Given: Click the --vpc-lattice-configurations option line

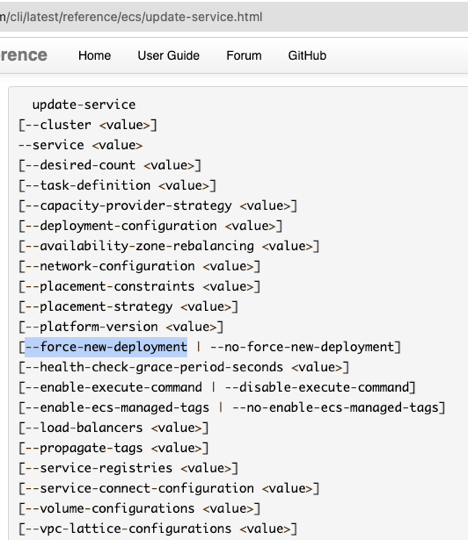Looking at the screenshot, I should point(158,529).
